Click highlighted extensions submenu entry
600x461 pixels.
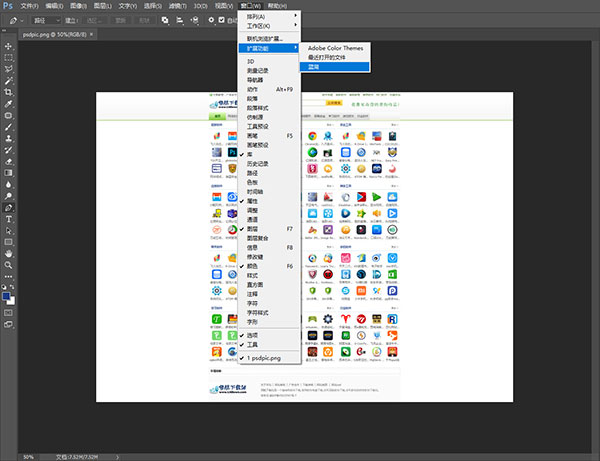click(x=335, y=67)
